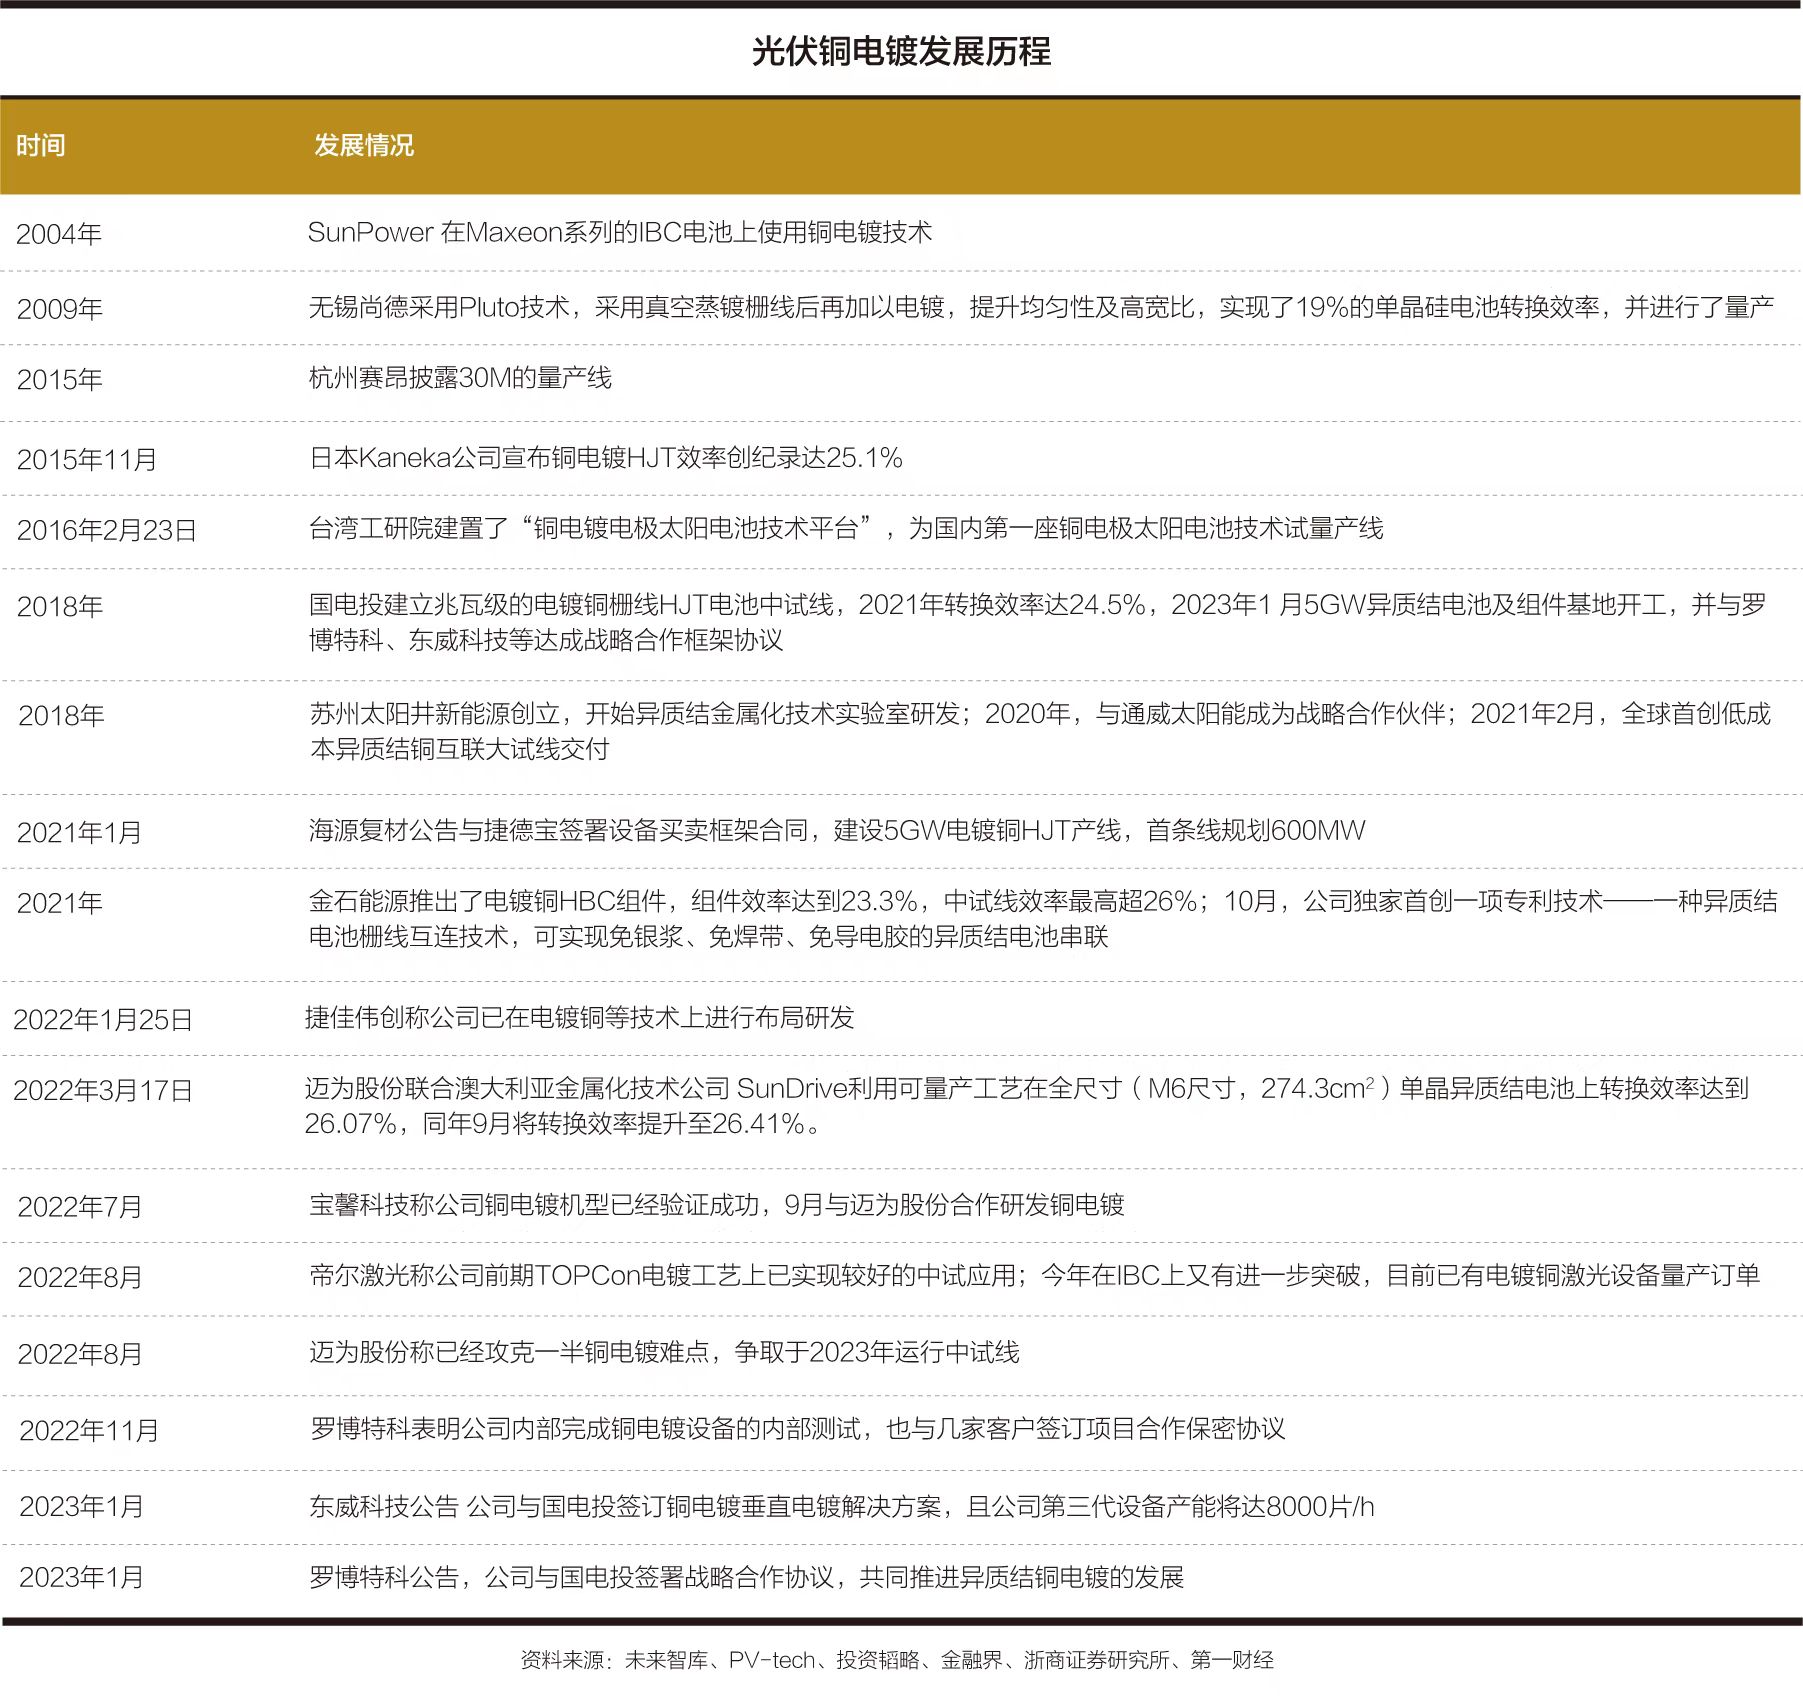Select the 2023年1月 cell beside 东威科技 row

(82, 1507)
